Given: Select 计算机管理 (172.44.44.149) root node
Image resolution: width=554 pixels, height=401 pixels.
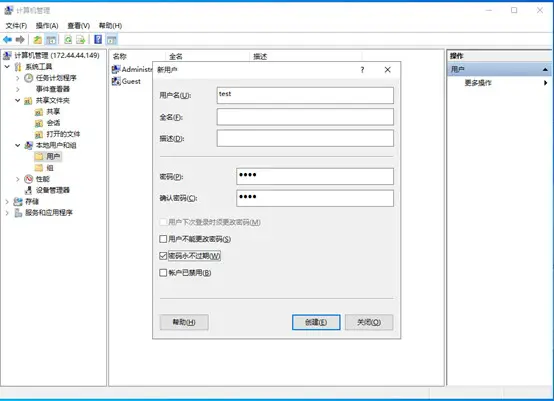Looking at the screenshot, I should 57,55.
